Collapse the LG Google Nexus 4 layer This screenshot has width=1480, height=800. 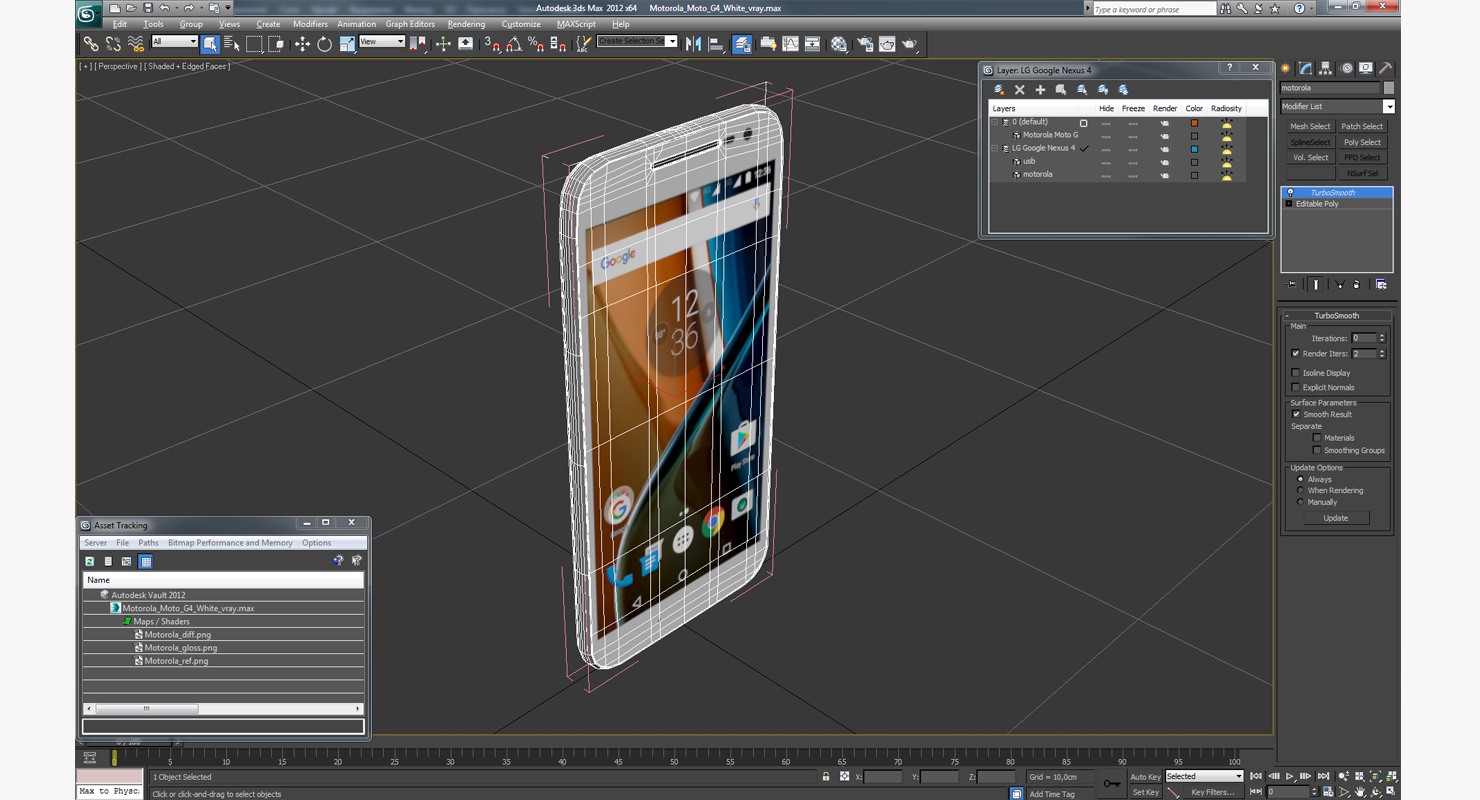995,148
